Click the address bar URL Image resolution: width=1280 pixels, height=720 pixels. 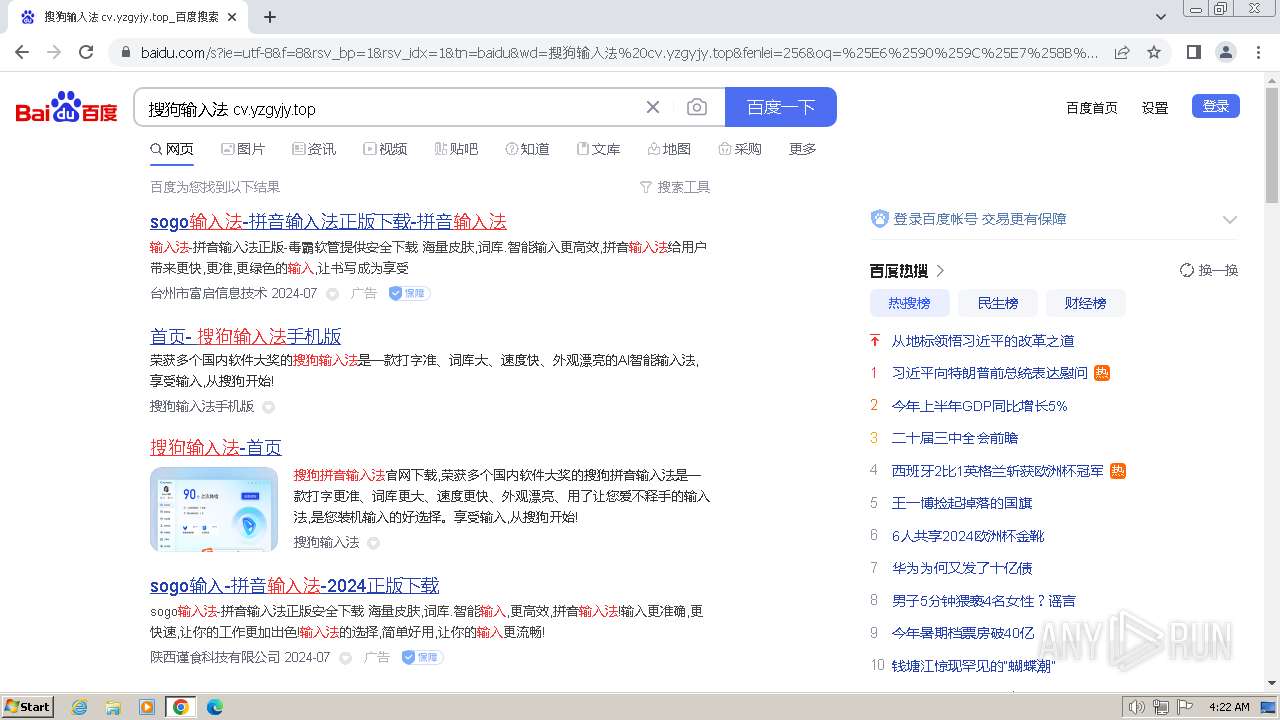618,52
